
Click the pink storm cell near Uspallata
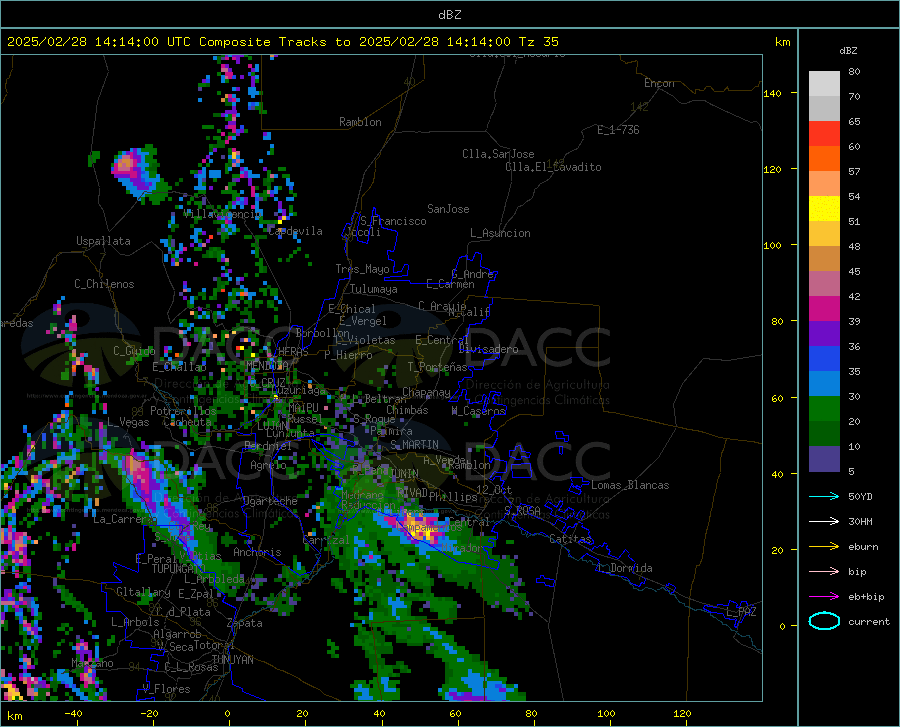point(127,165)
